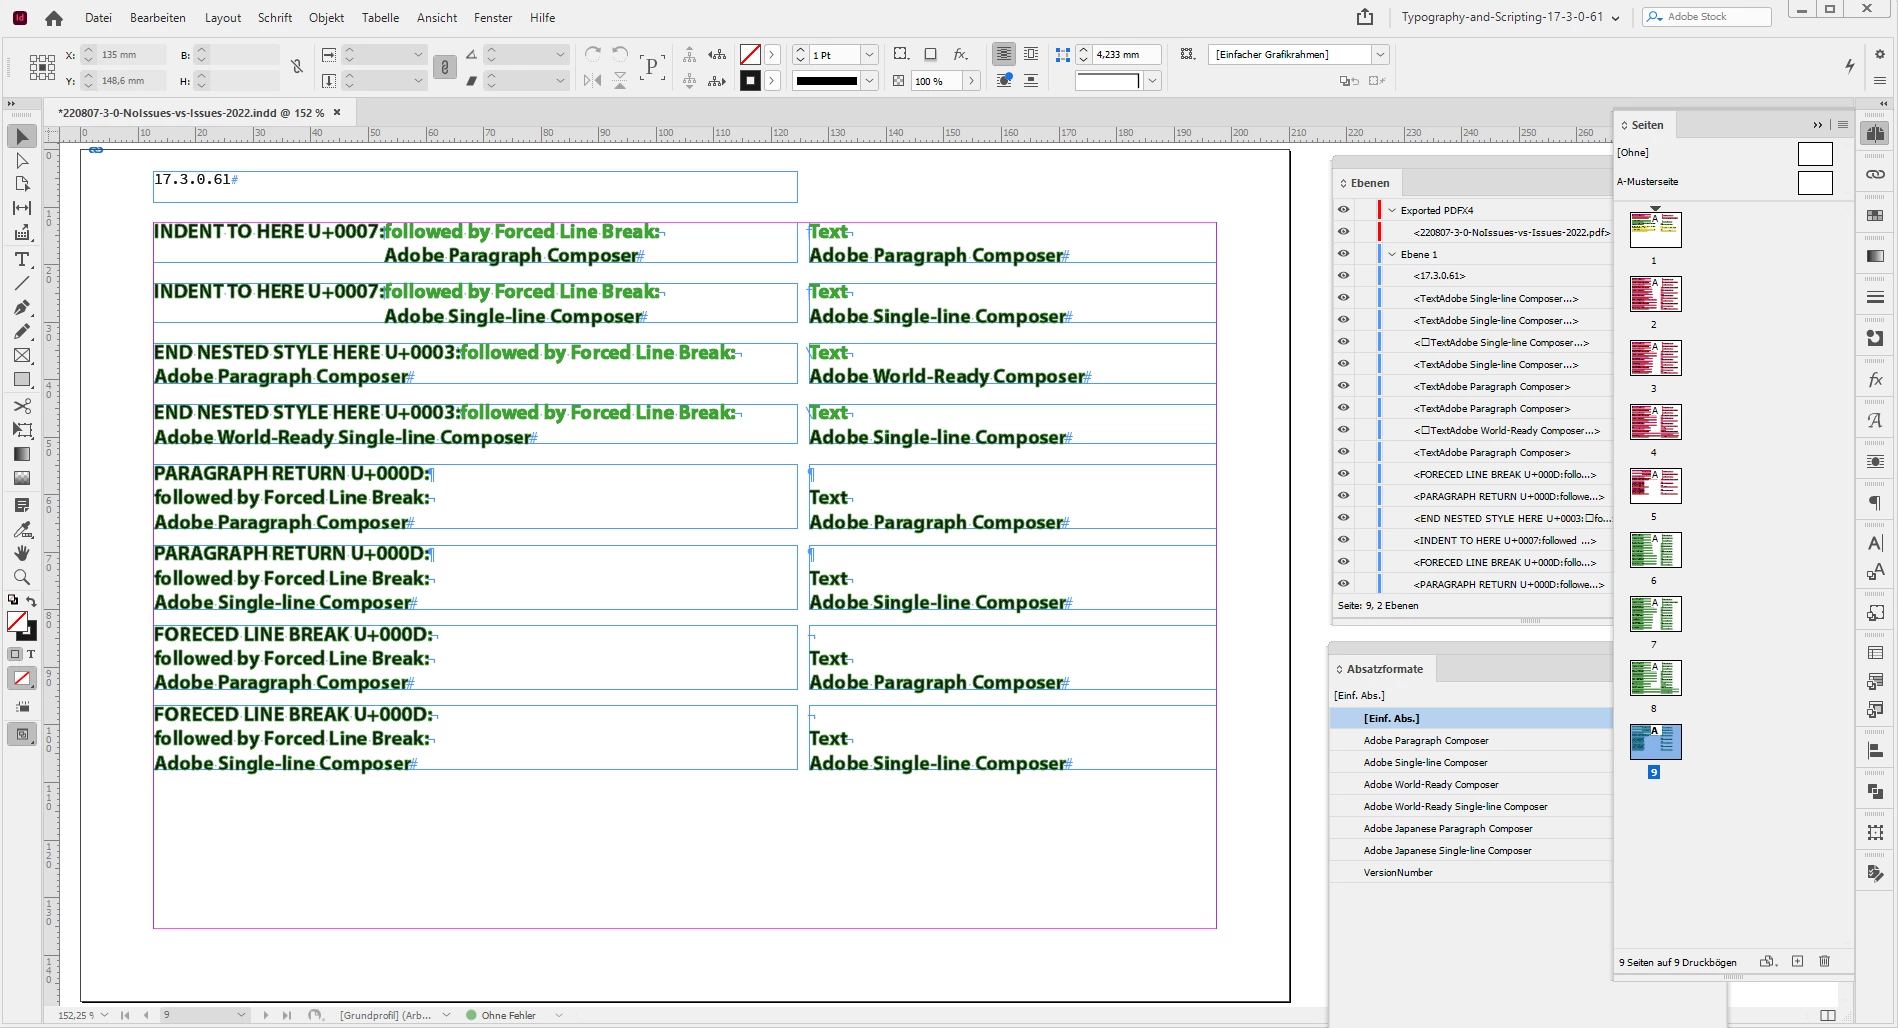Click the stroke swatch in control panel
The width and height of the screenshot is (1898, 1028).
[750, 81]
